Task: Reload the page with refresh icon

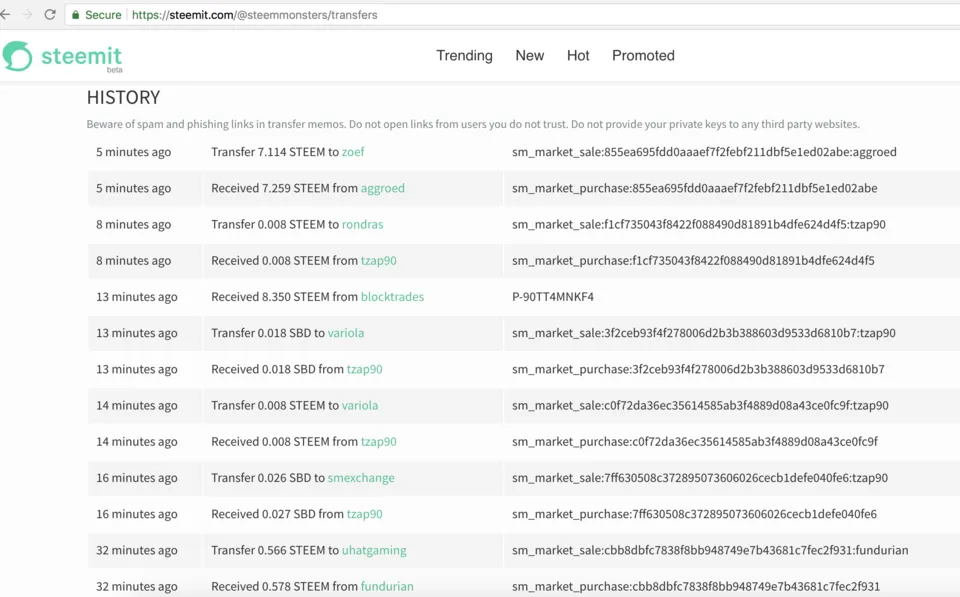Action: (x=50, y=15)
